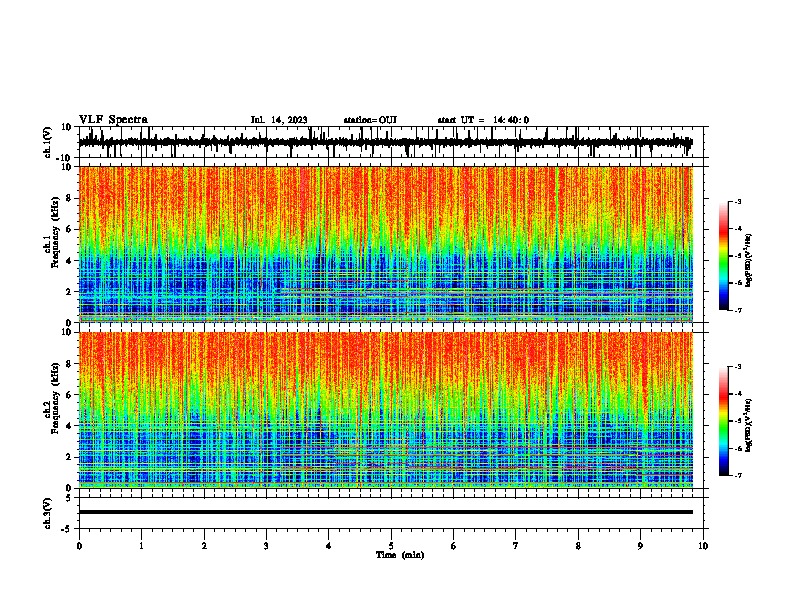Click time axis tick label '6'
792x612 pixels.
(x=454, y=546)
